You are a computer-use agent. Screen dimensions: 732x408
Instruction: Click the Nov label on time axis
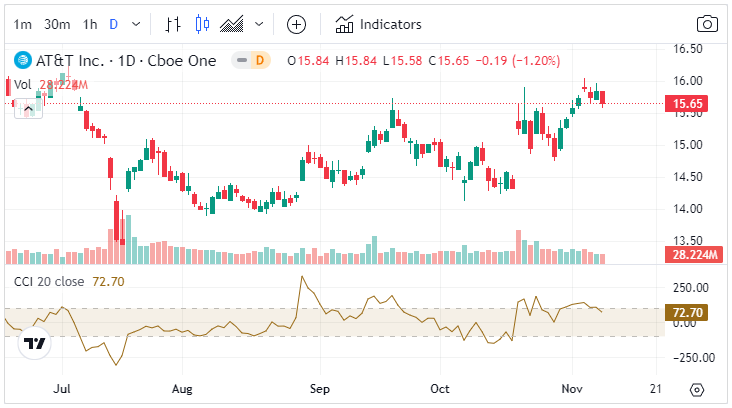click(x=572, y=389)
